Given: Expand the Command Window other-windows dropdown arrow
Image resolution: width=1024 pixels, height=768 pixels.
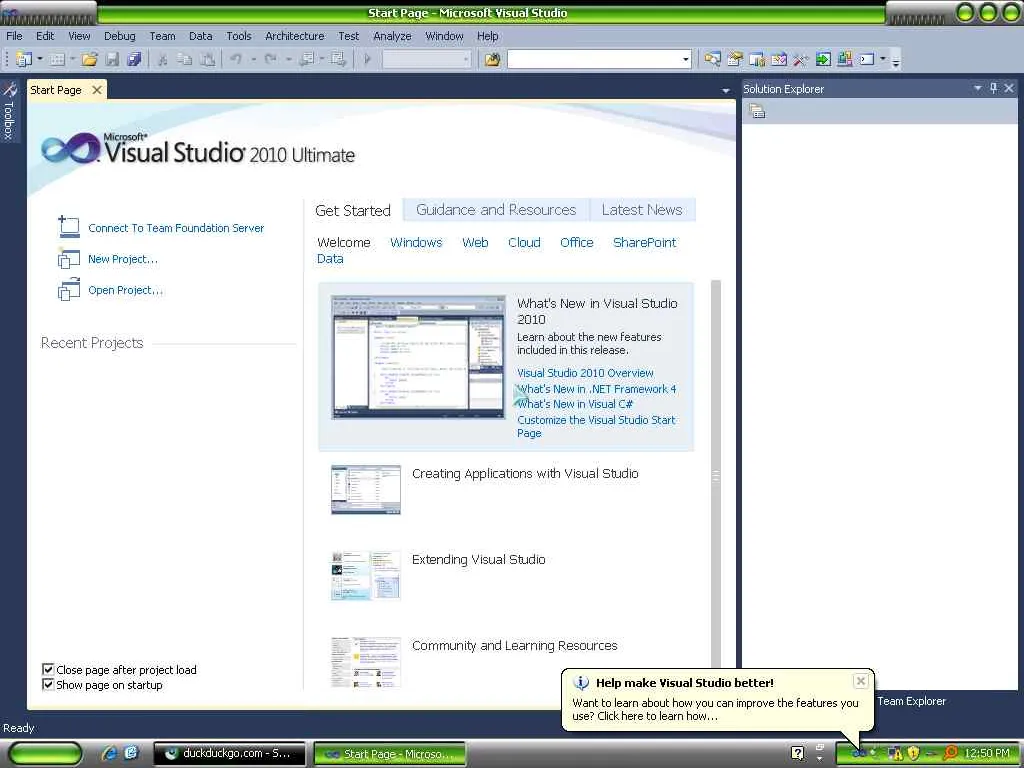Looking at the screenshot, I should tap(883, 59).
